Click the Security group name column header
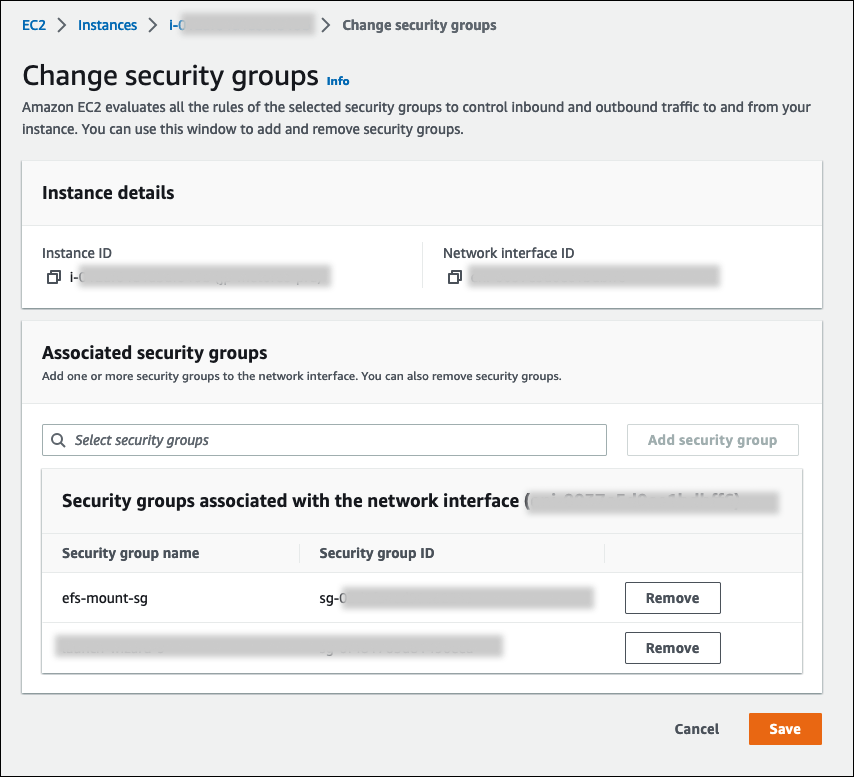This screenshot has width=854, height=777. pos(130,553)
